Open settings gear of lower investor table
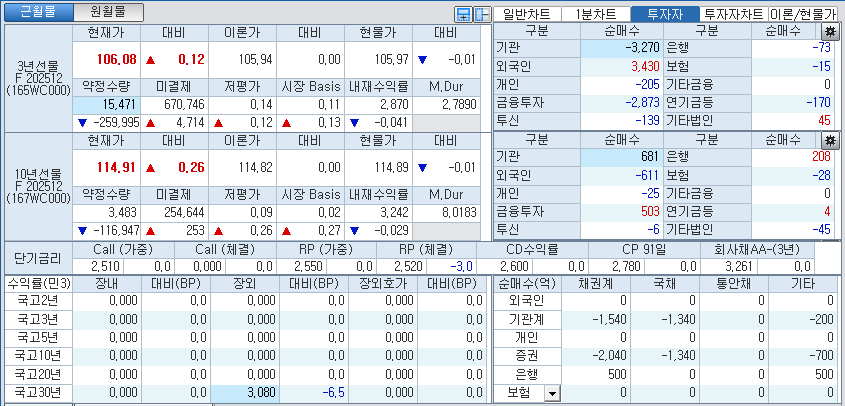This screenshot has width=845, height=406. point(830,141)
